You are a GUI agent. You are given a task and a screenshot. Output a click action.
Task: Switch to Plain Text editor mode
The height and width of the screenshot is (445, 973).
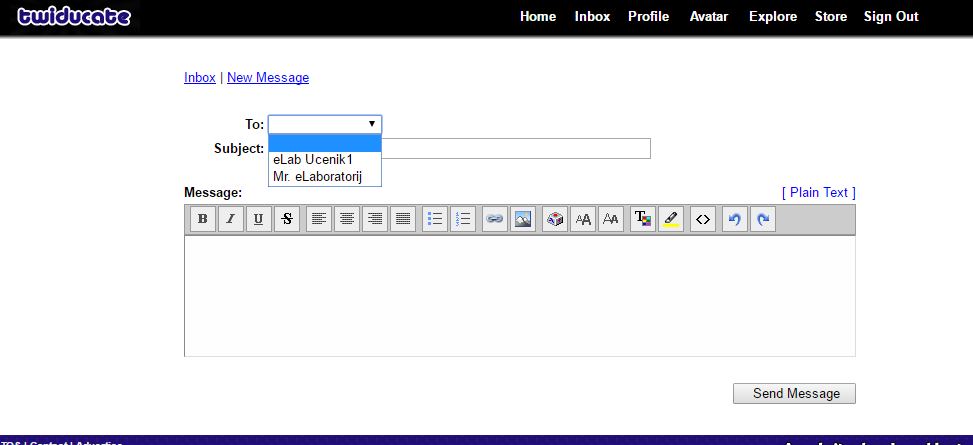tap(818, 192)
